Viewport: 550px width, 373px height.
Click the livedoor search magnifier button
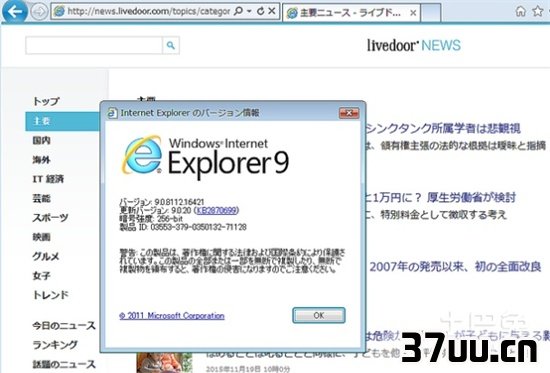(171, 45)
